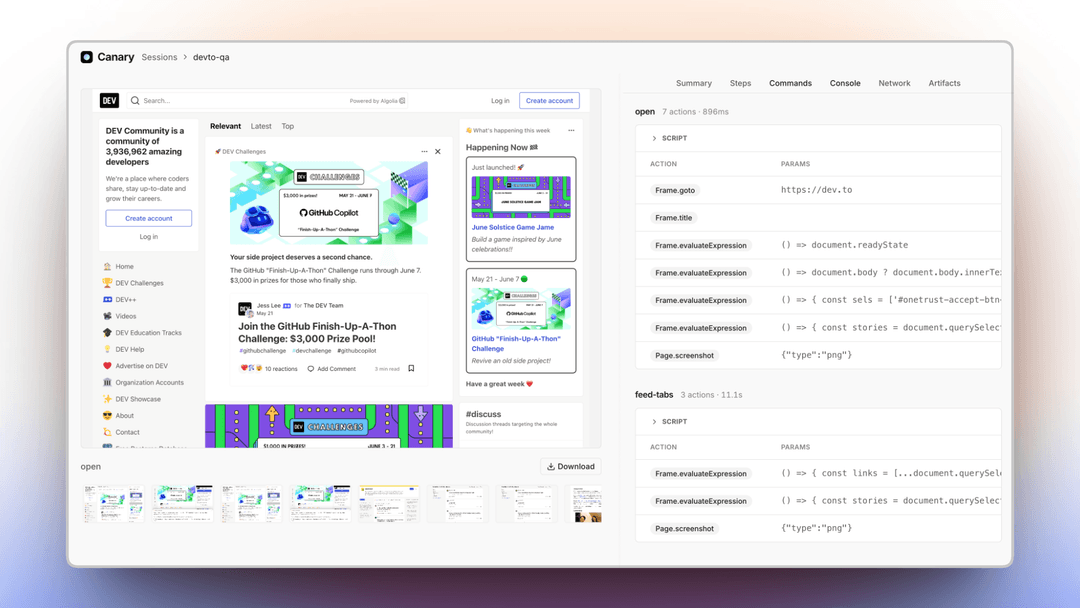Click the Canary logo icon
The width and height of the screenshot is (1080, 608).
(x=86, y=57)
